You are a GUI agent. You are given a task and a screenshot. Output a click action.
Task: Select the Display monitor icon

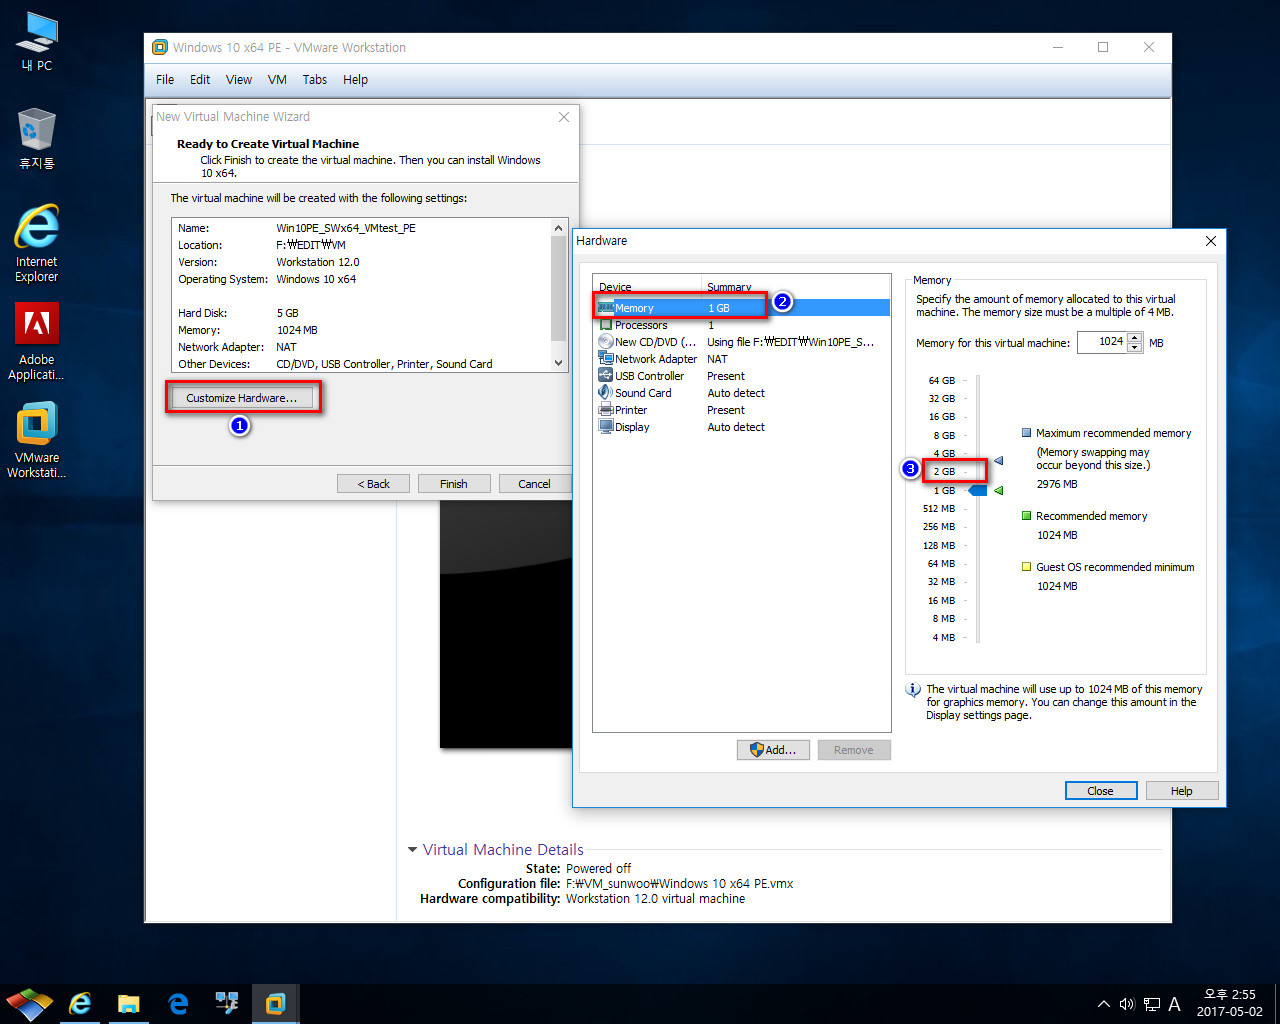pyautogui.click(x=606, y=427)
